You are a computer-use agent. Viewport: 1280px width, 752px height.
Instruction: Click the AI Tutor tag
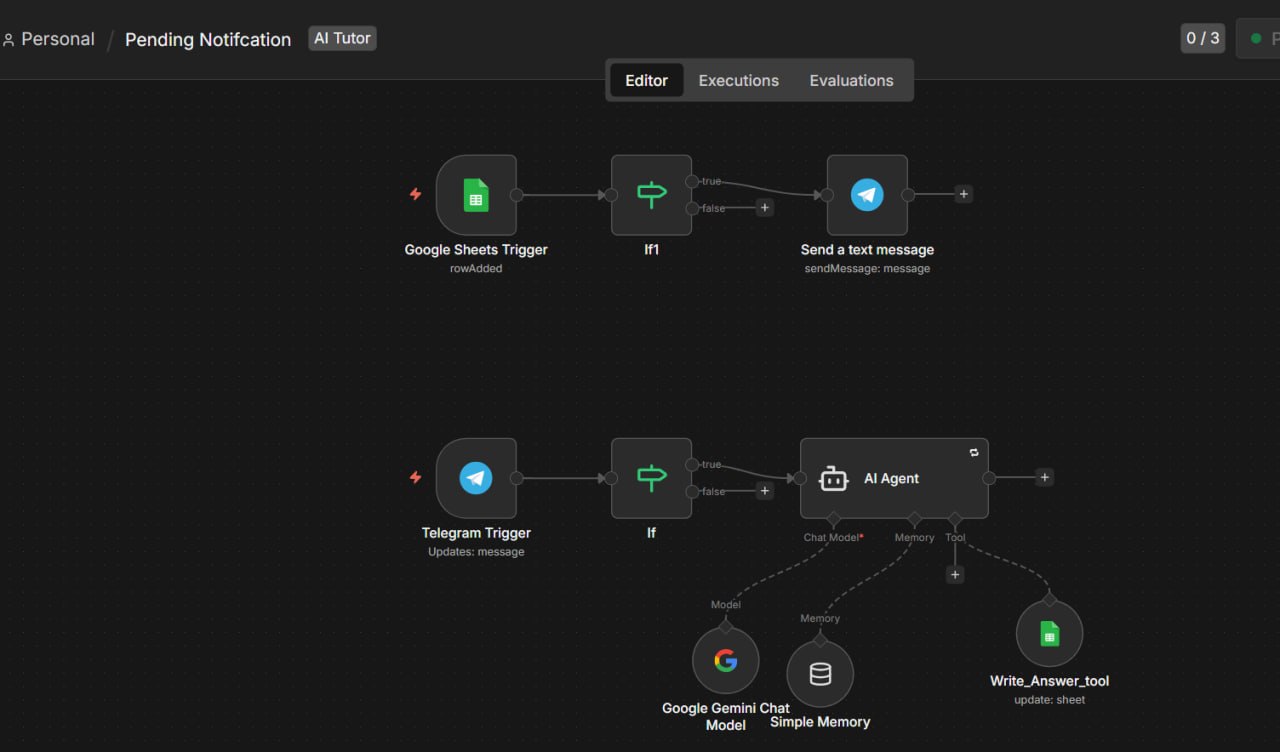342,38
